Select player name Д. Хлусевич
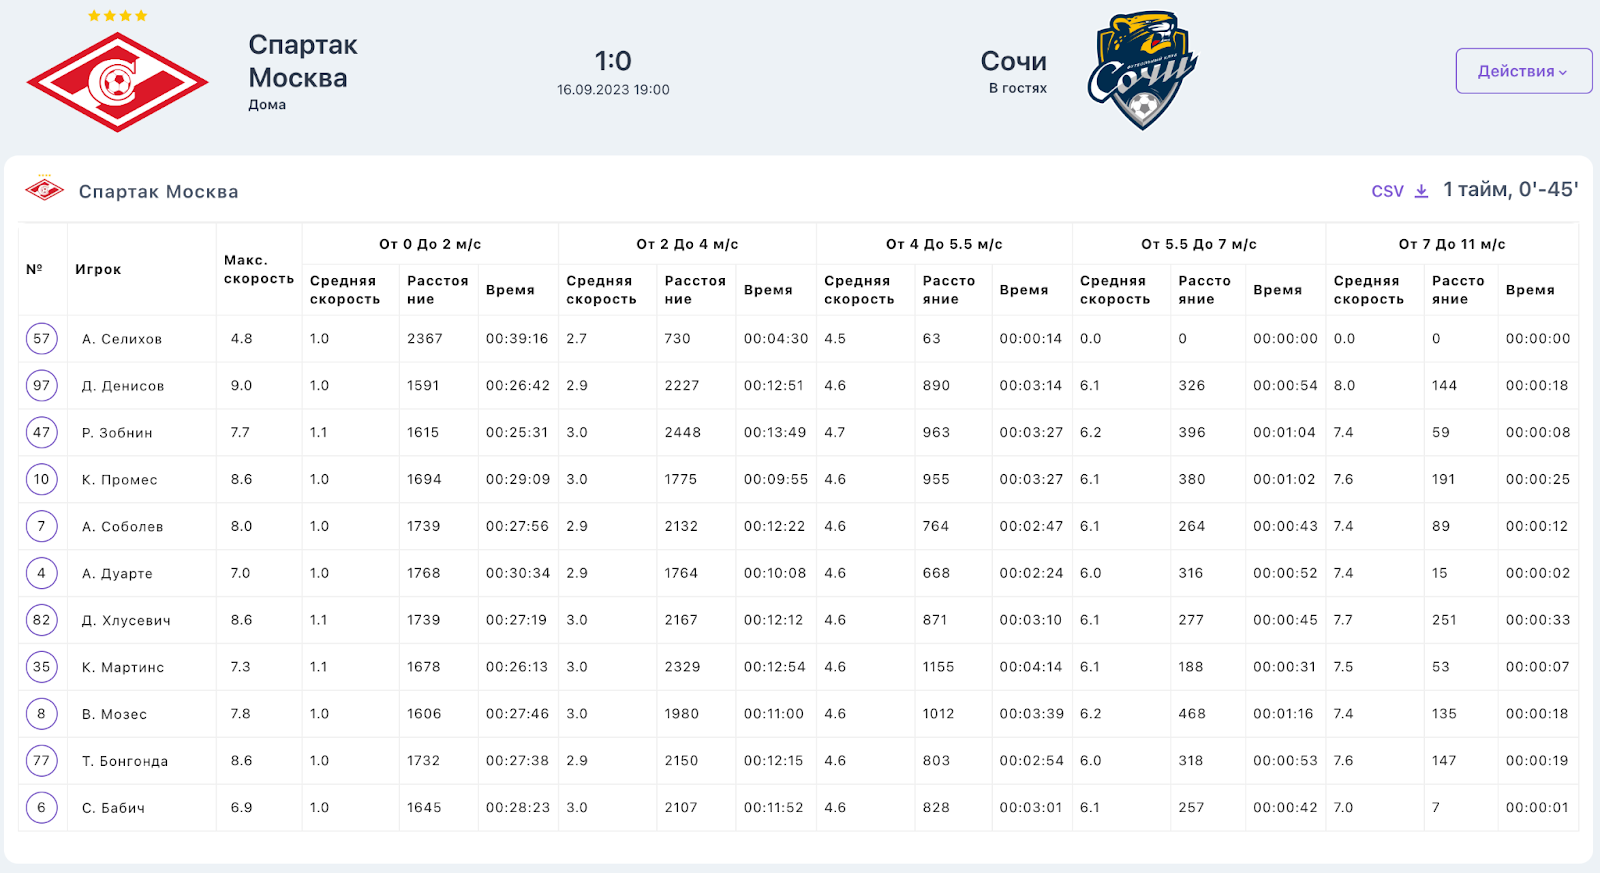 126,621
